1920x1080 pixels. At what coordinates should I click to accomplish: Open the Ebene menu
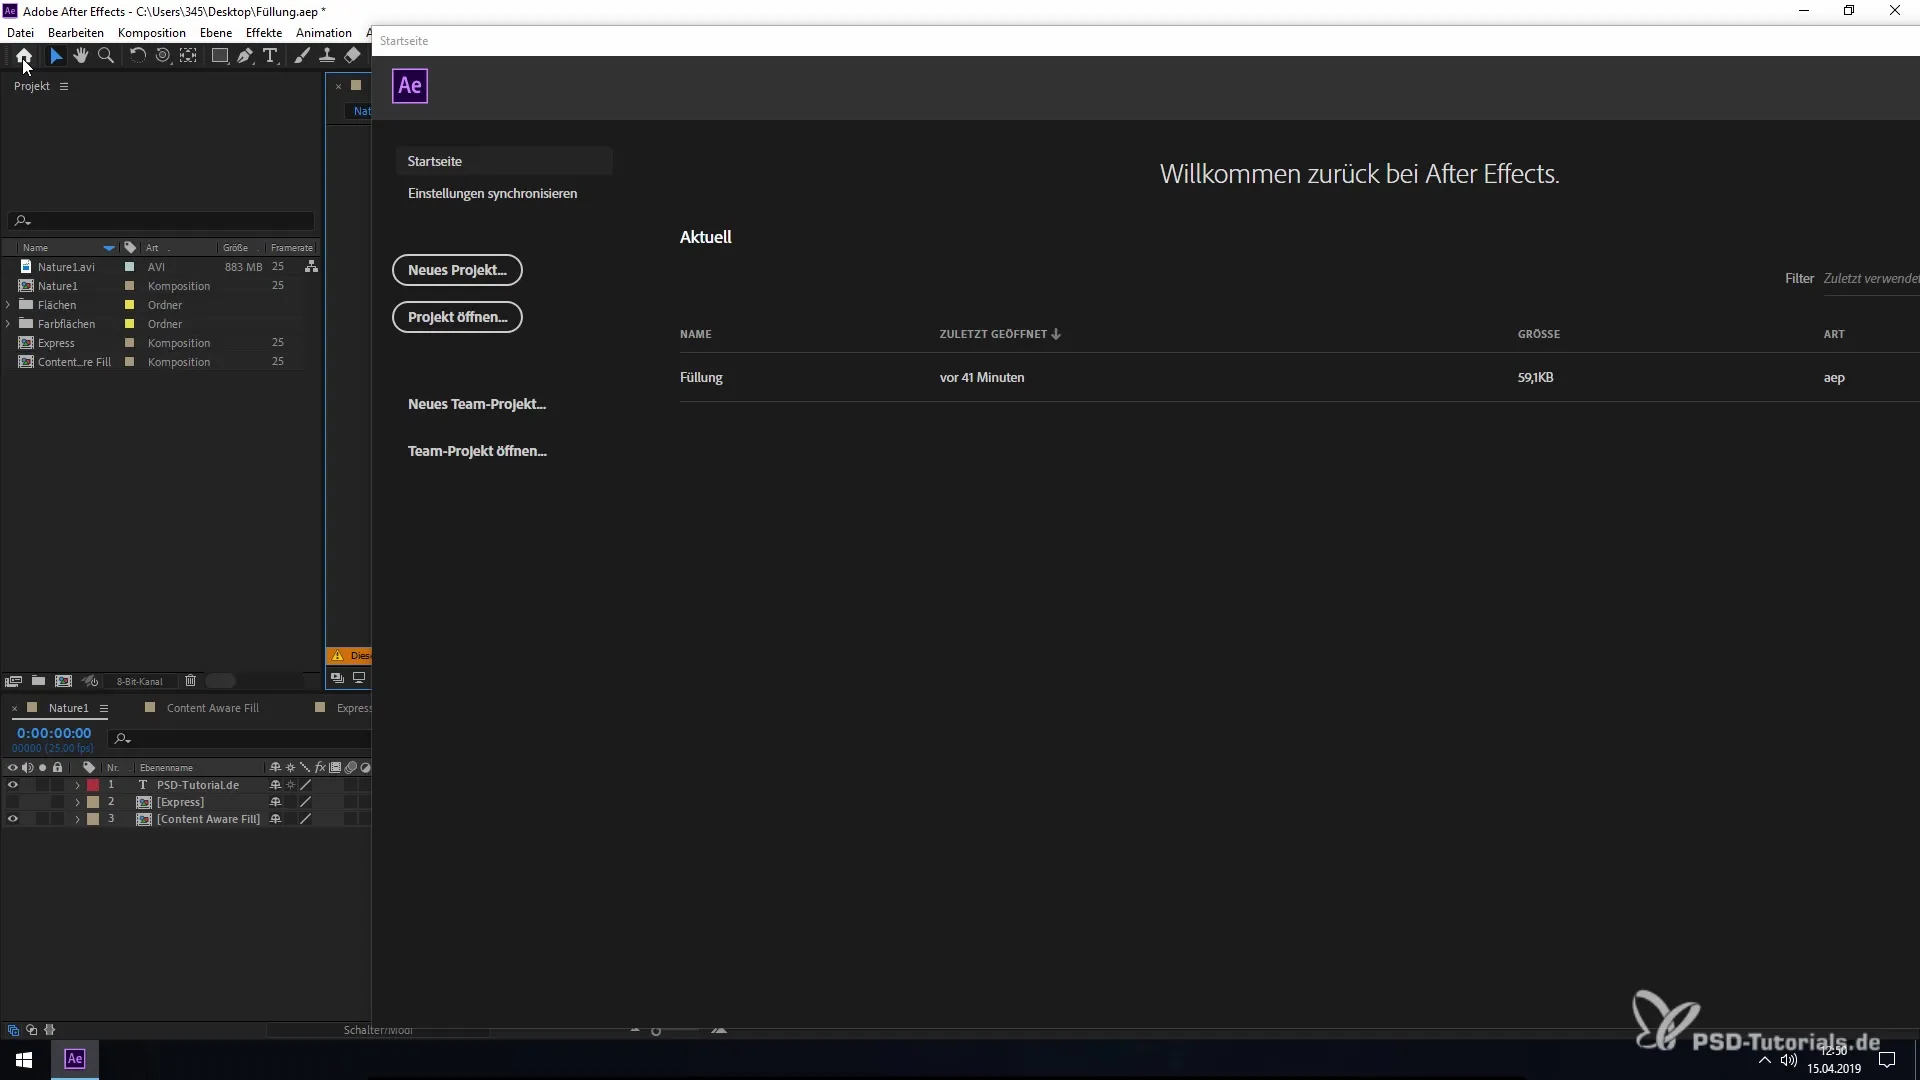[216, 33]
